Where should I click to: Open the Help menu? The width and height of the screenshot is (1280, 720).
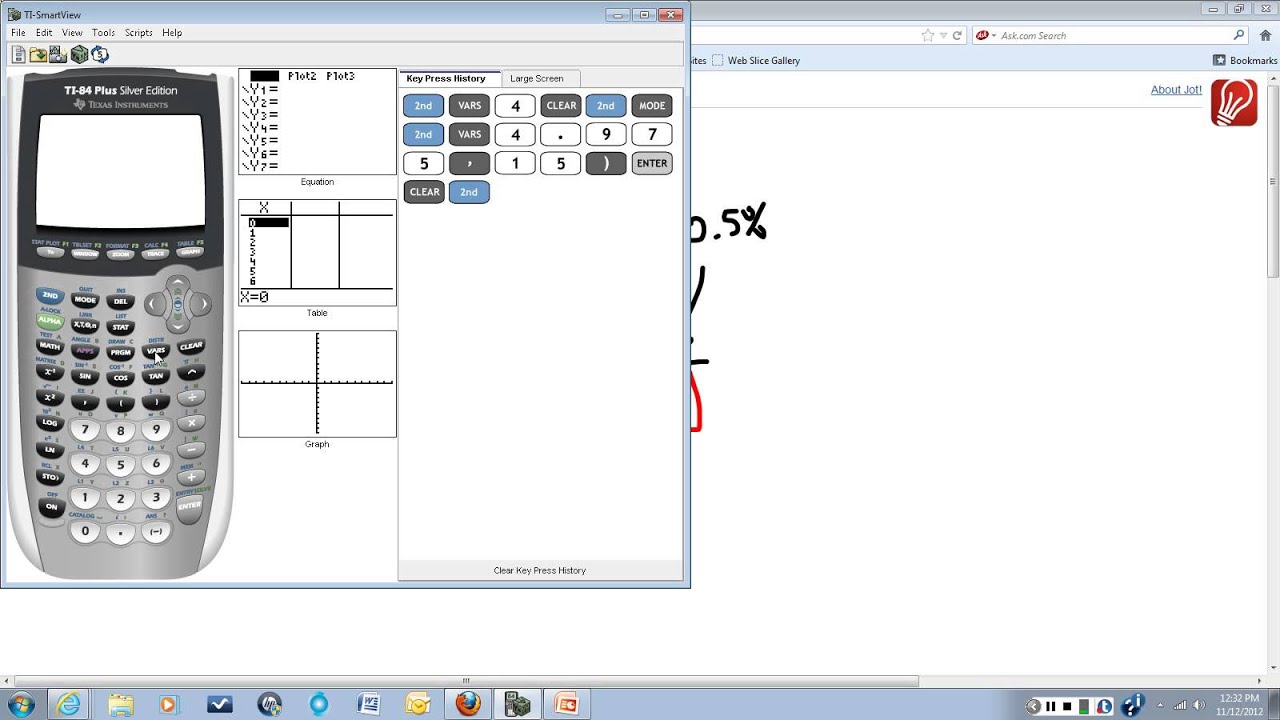click(x=172, y=33)
